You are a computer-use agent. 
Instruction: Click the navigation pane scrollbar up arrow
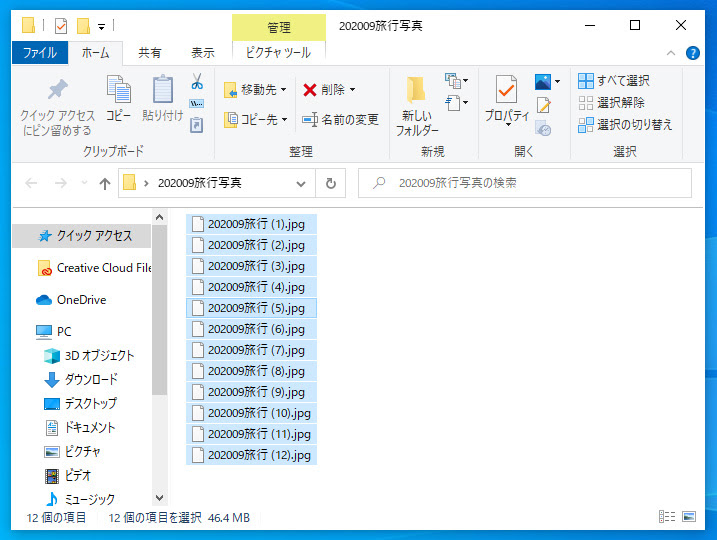[x=159, y=218]
